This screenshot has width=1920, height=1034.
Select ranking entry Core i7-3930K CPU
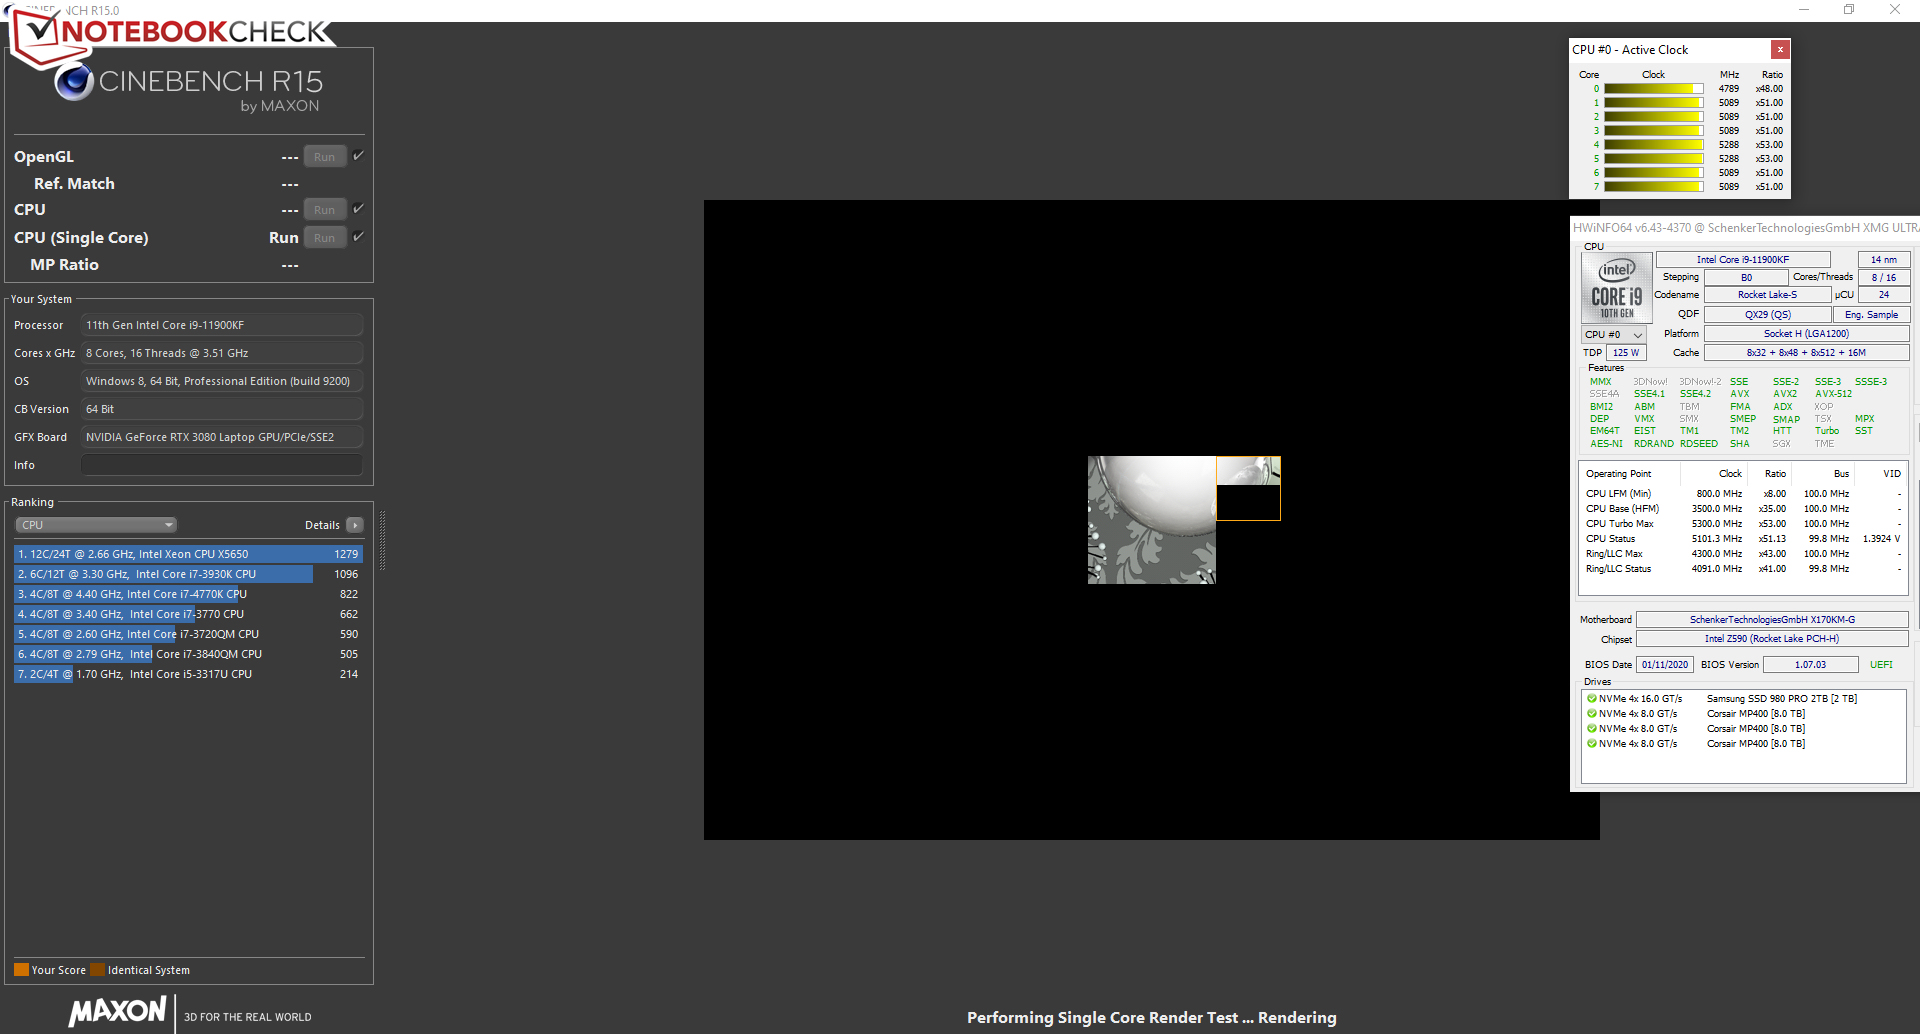point(188,574)
